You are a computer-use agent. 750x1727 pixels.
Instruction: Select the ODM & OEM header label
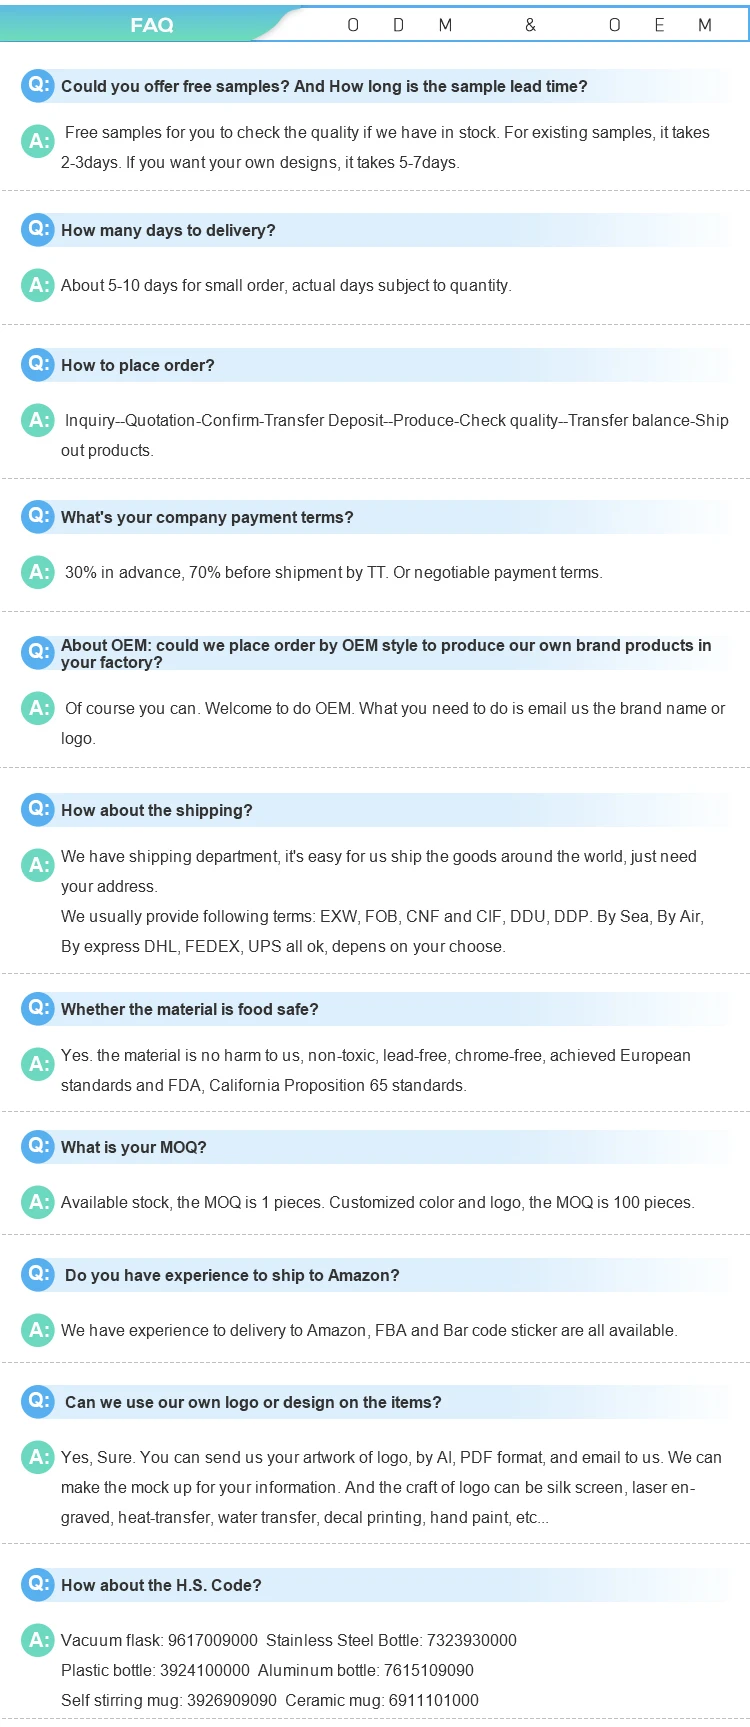529,25
